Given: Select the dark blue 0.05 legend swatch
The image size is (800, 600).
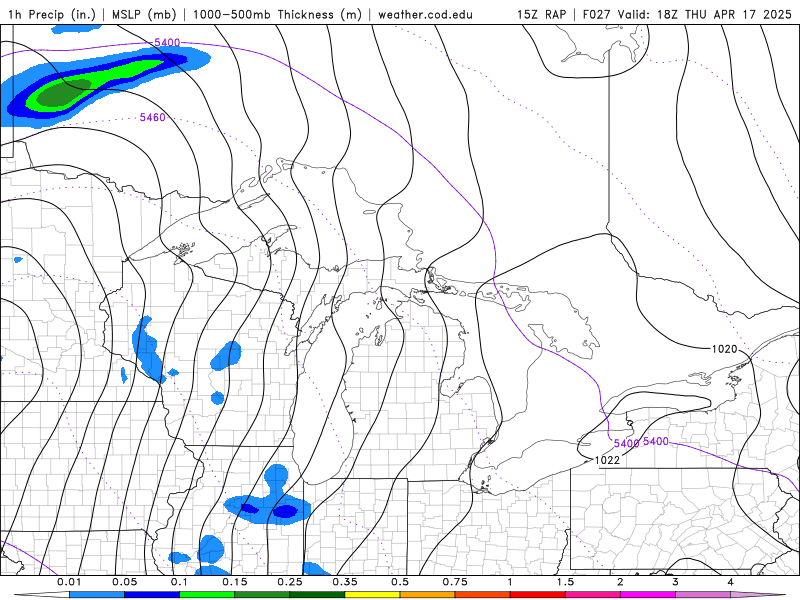Looking at the screenshot, I should point(152,595).
